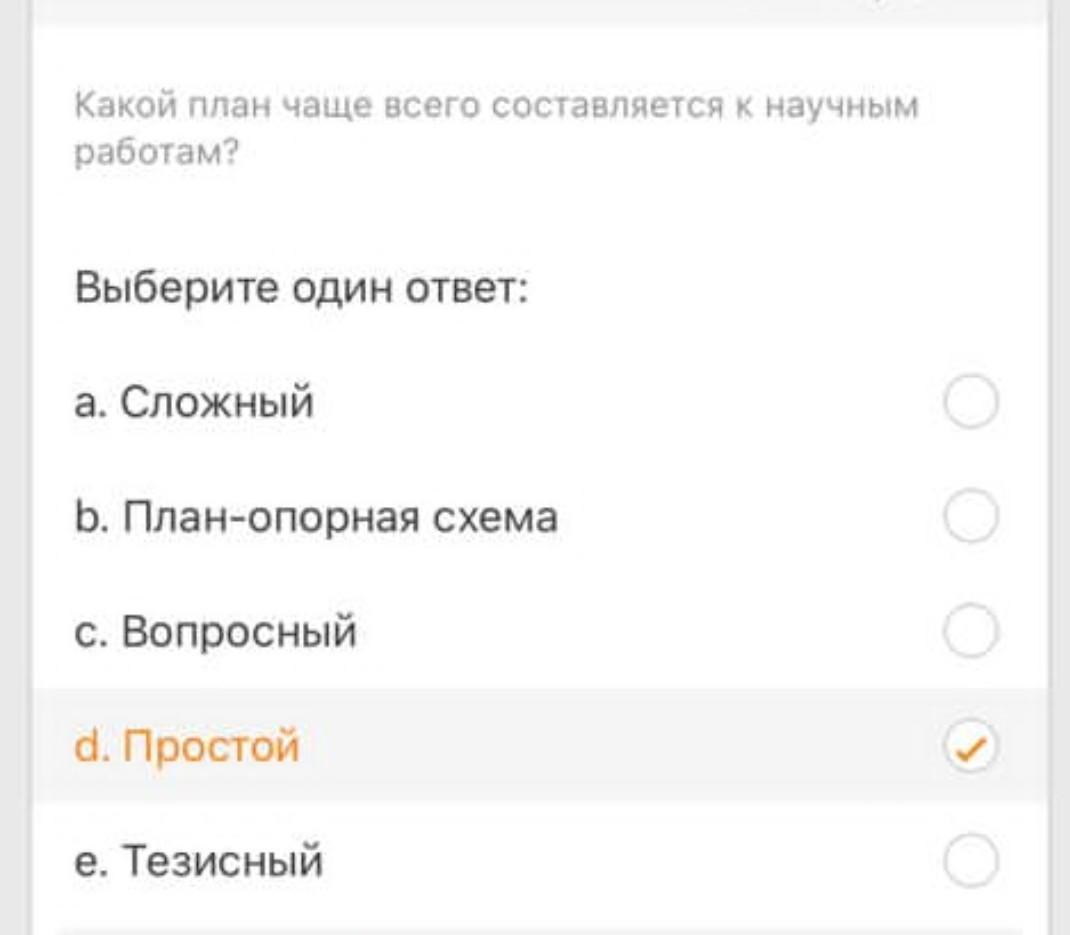Click the orange checkmark next to Простой
Image resolution: width=1070 pixels, height=935 pixels.
(970, 747)
